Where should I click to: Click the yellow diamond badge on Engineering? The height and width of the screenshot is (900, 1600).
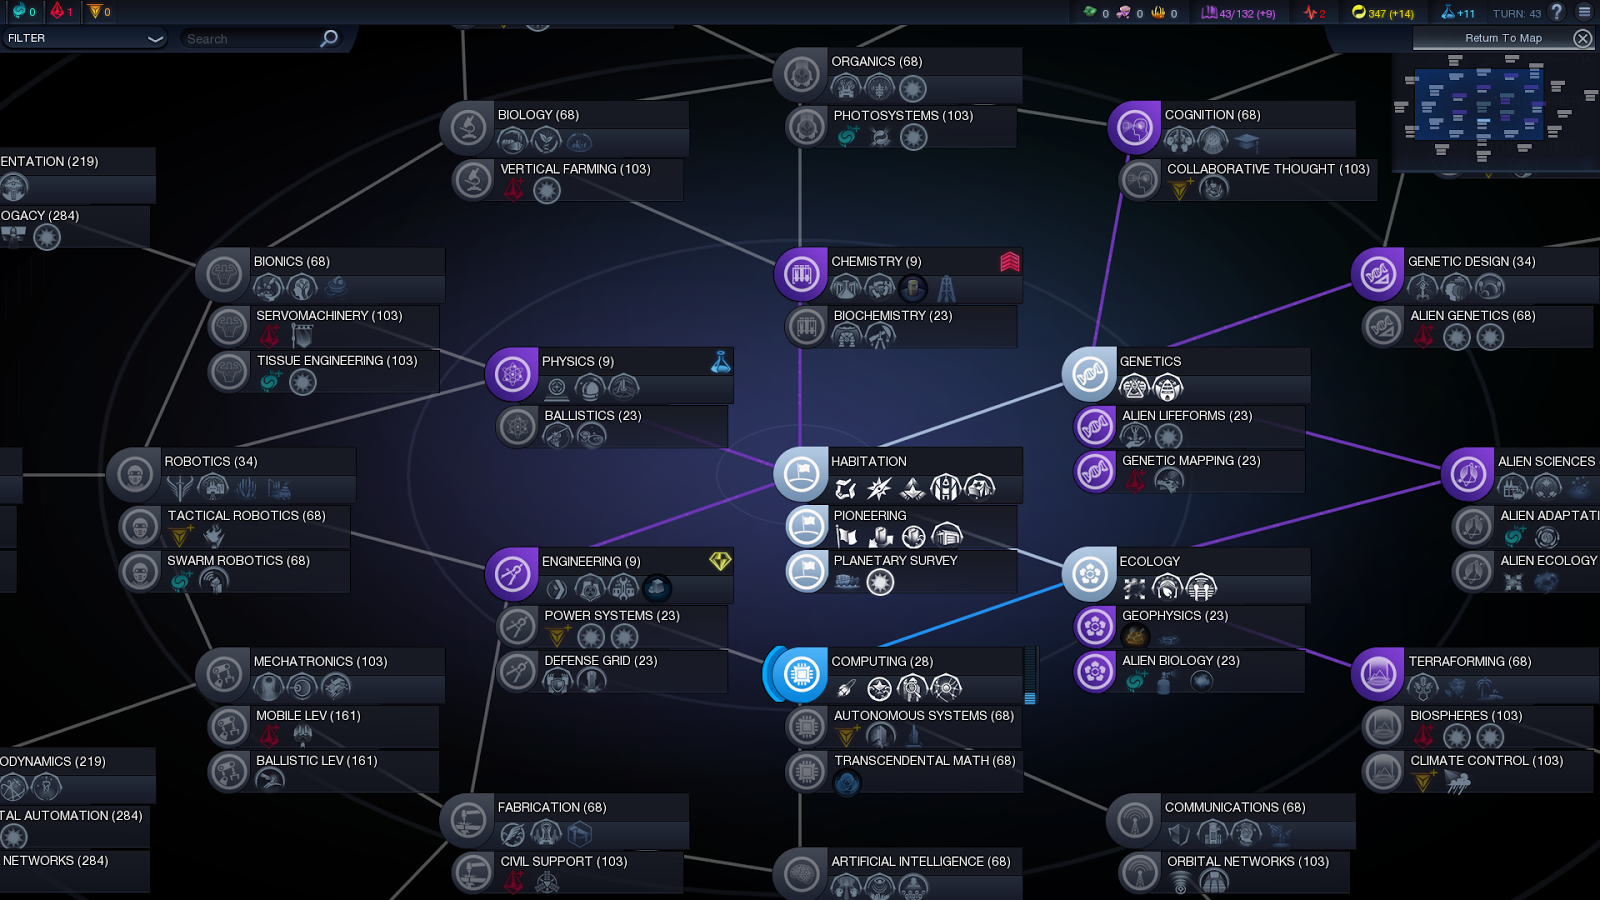point(720,561)
